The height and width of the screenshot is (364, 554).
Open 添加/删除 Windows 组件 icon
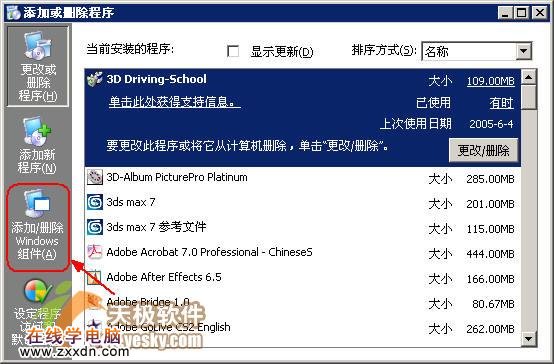(37, 226)
